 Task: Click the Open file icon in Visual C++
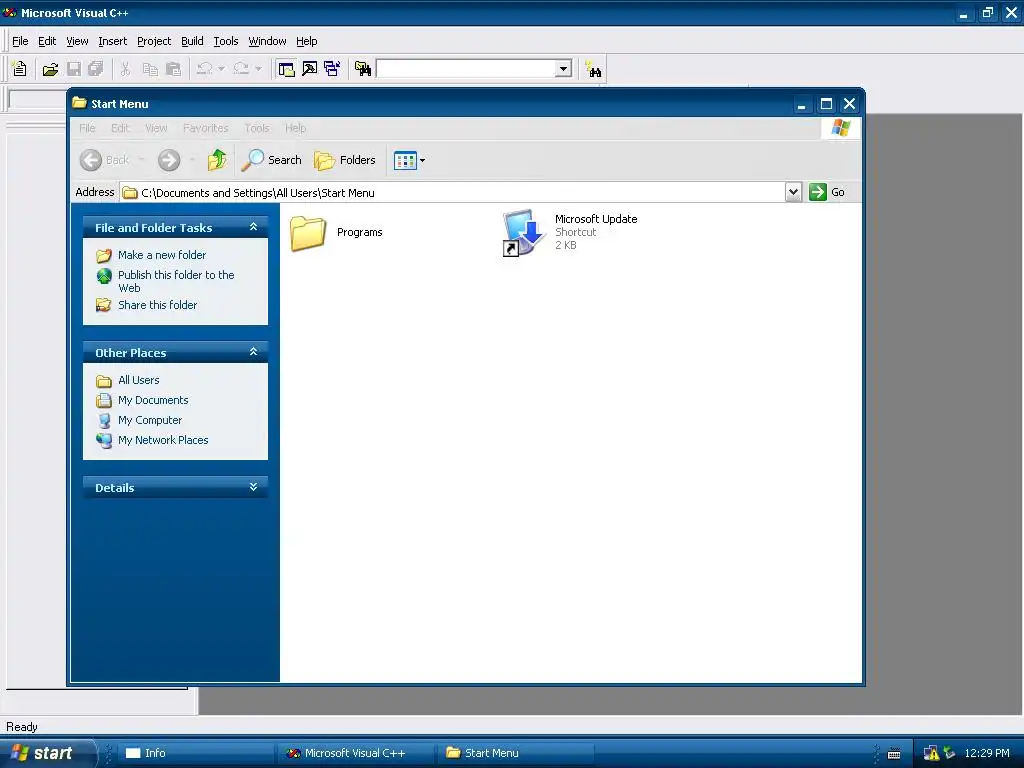(x=50, y=69)
